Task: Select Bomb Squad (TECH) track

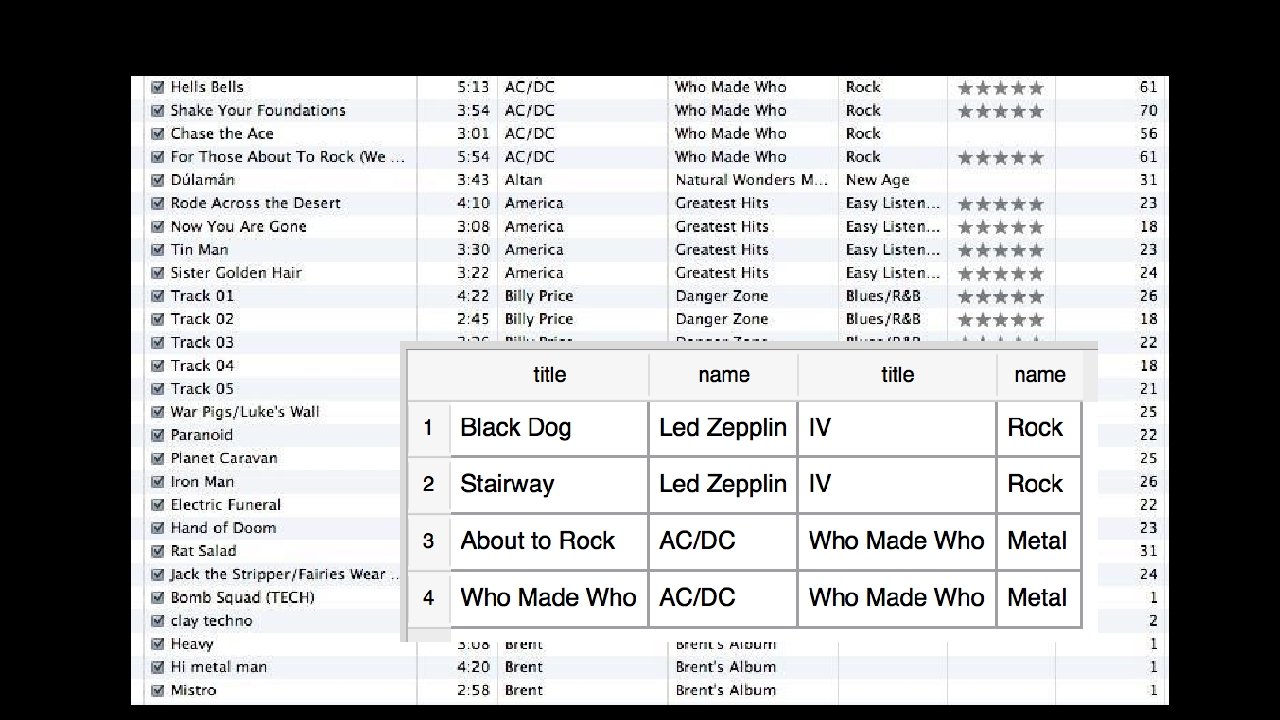Action: point(242,597)
